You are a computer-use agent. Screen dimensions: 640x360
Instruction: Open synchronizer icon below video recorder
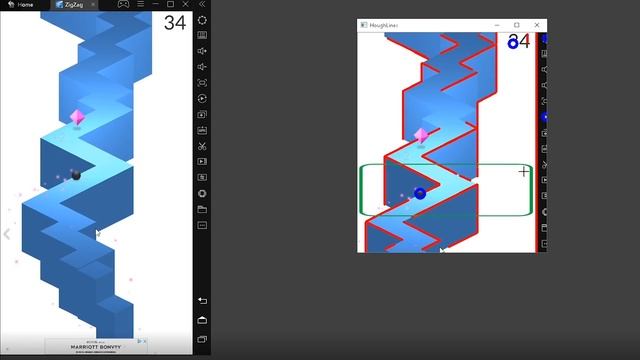click(x=202, y=178)
